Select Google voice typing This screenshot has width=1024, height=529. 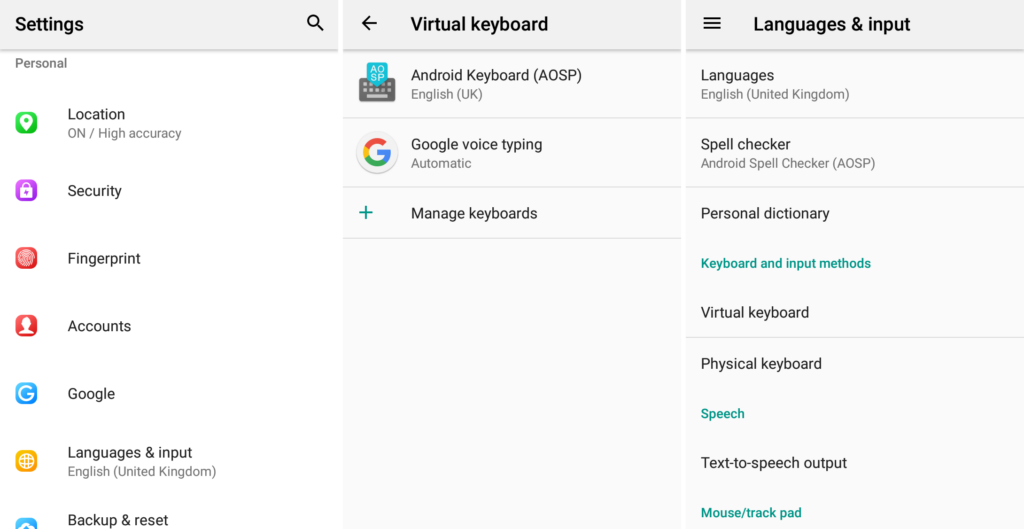(x=512, y=153)
